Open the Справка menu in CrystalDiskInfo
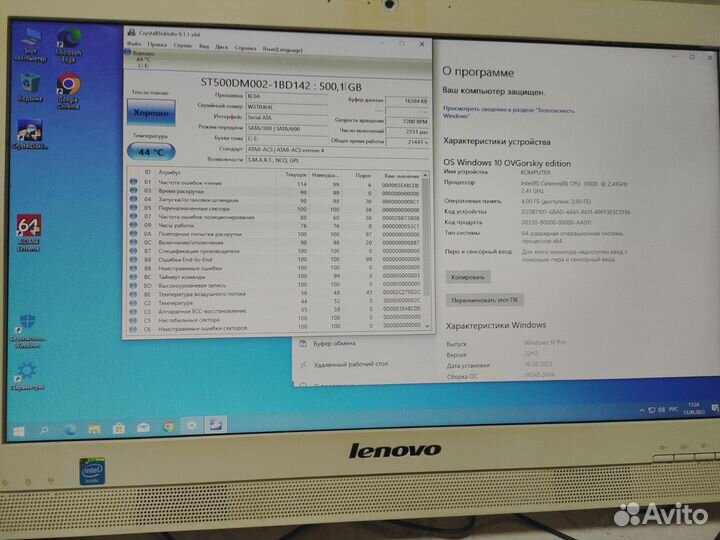This screenshot has width=720, height=540. coord(245,48)
